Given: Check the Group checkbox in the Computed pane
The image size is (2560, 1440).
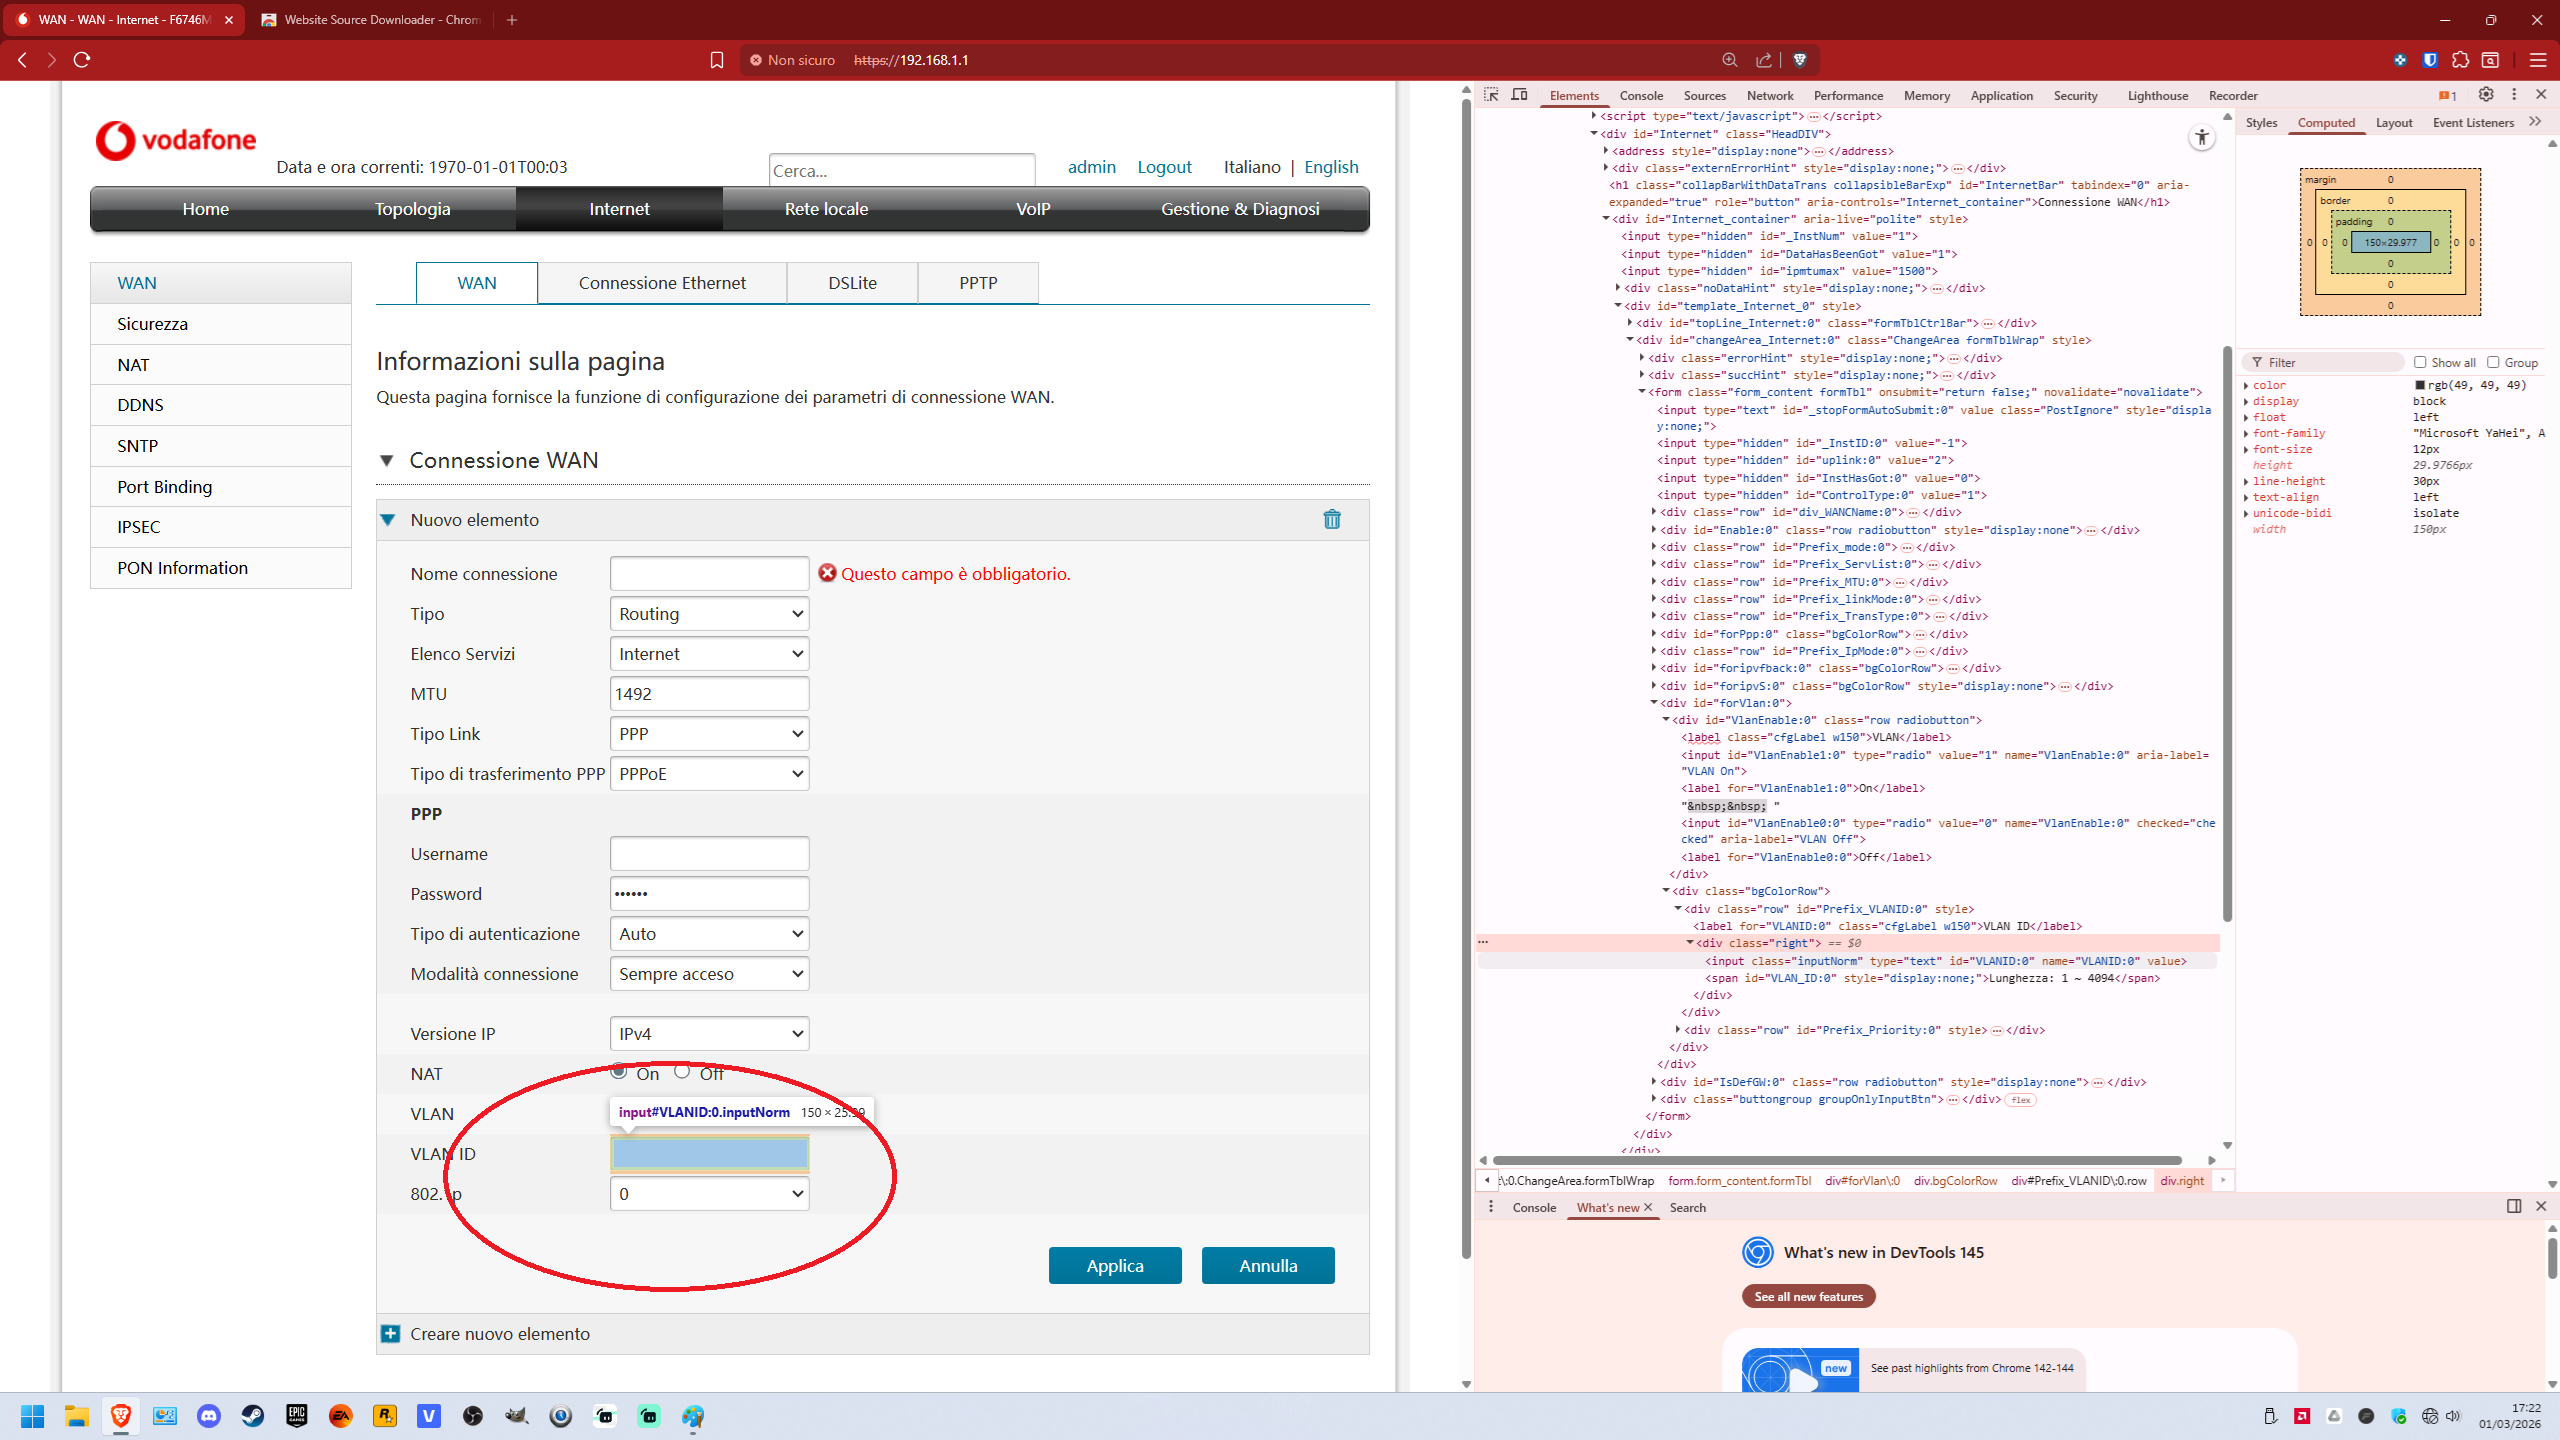Looking at the screenshot, I should click(2493, 362).
